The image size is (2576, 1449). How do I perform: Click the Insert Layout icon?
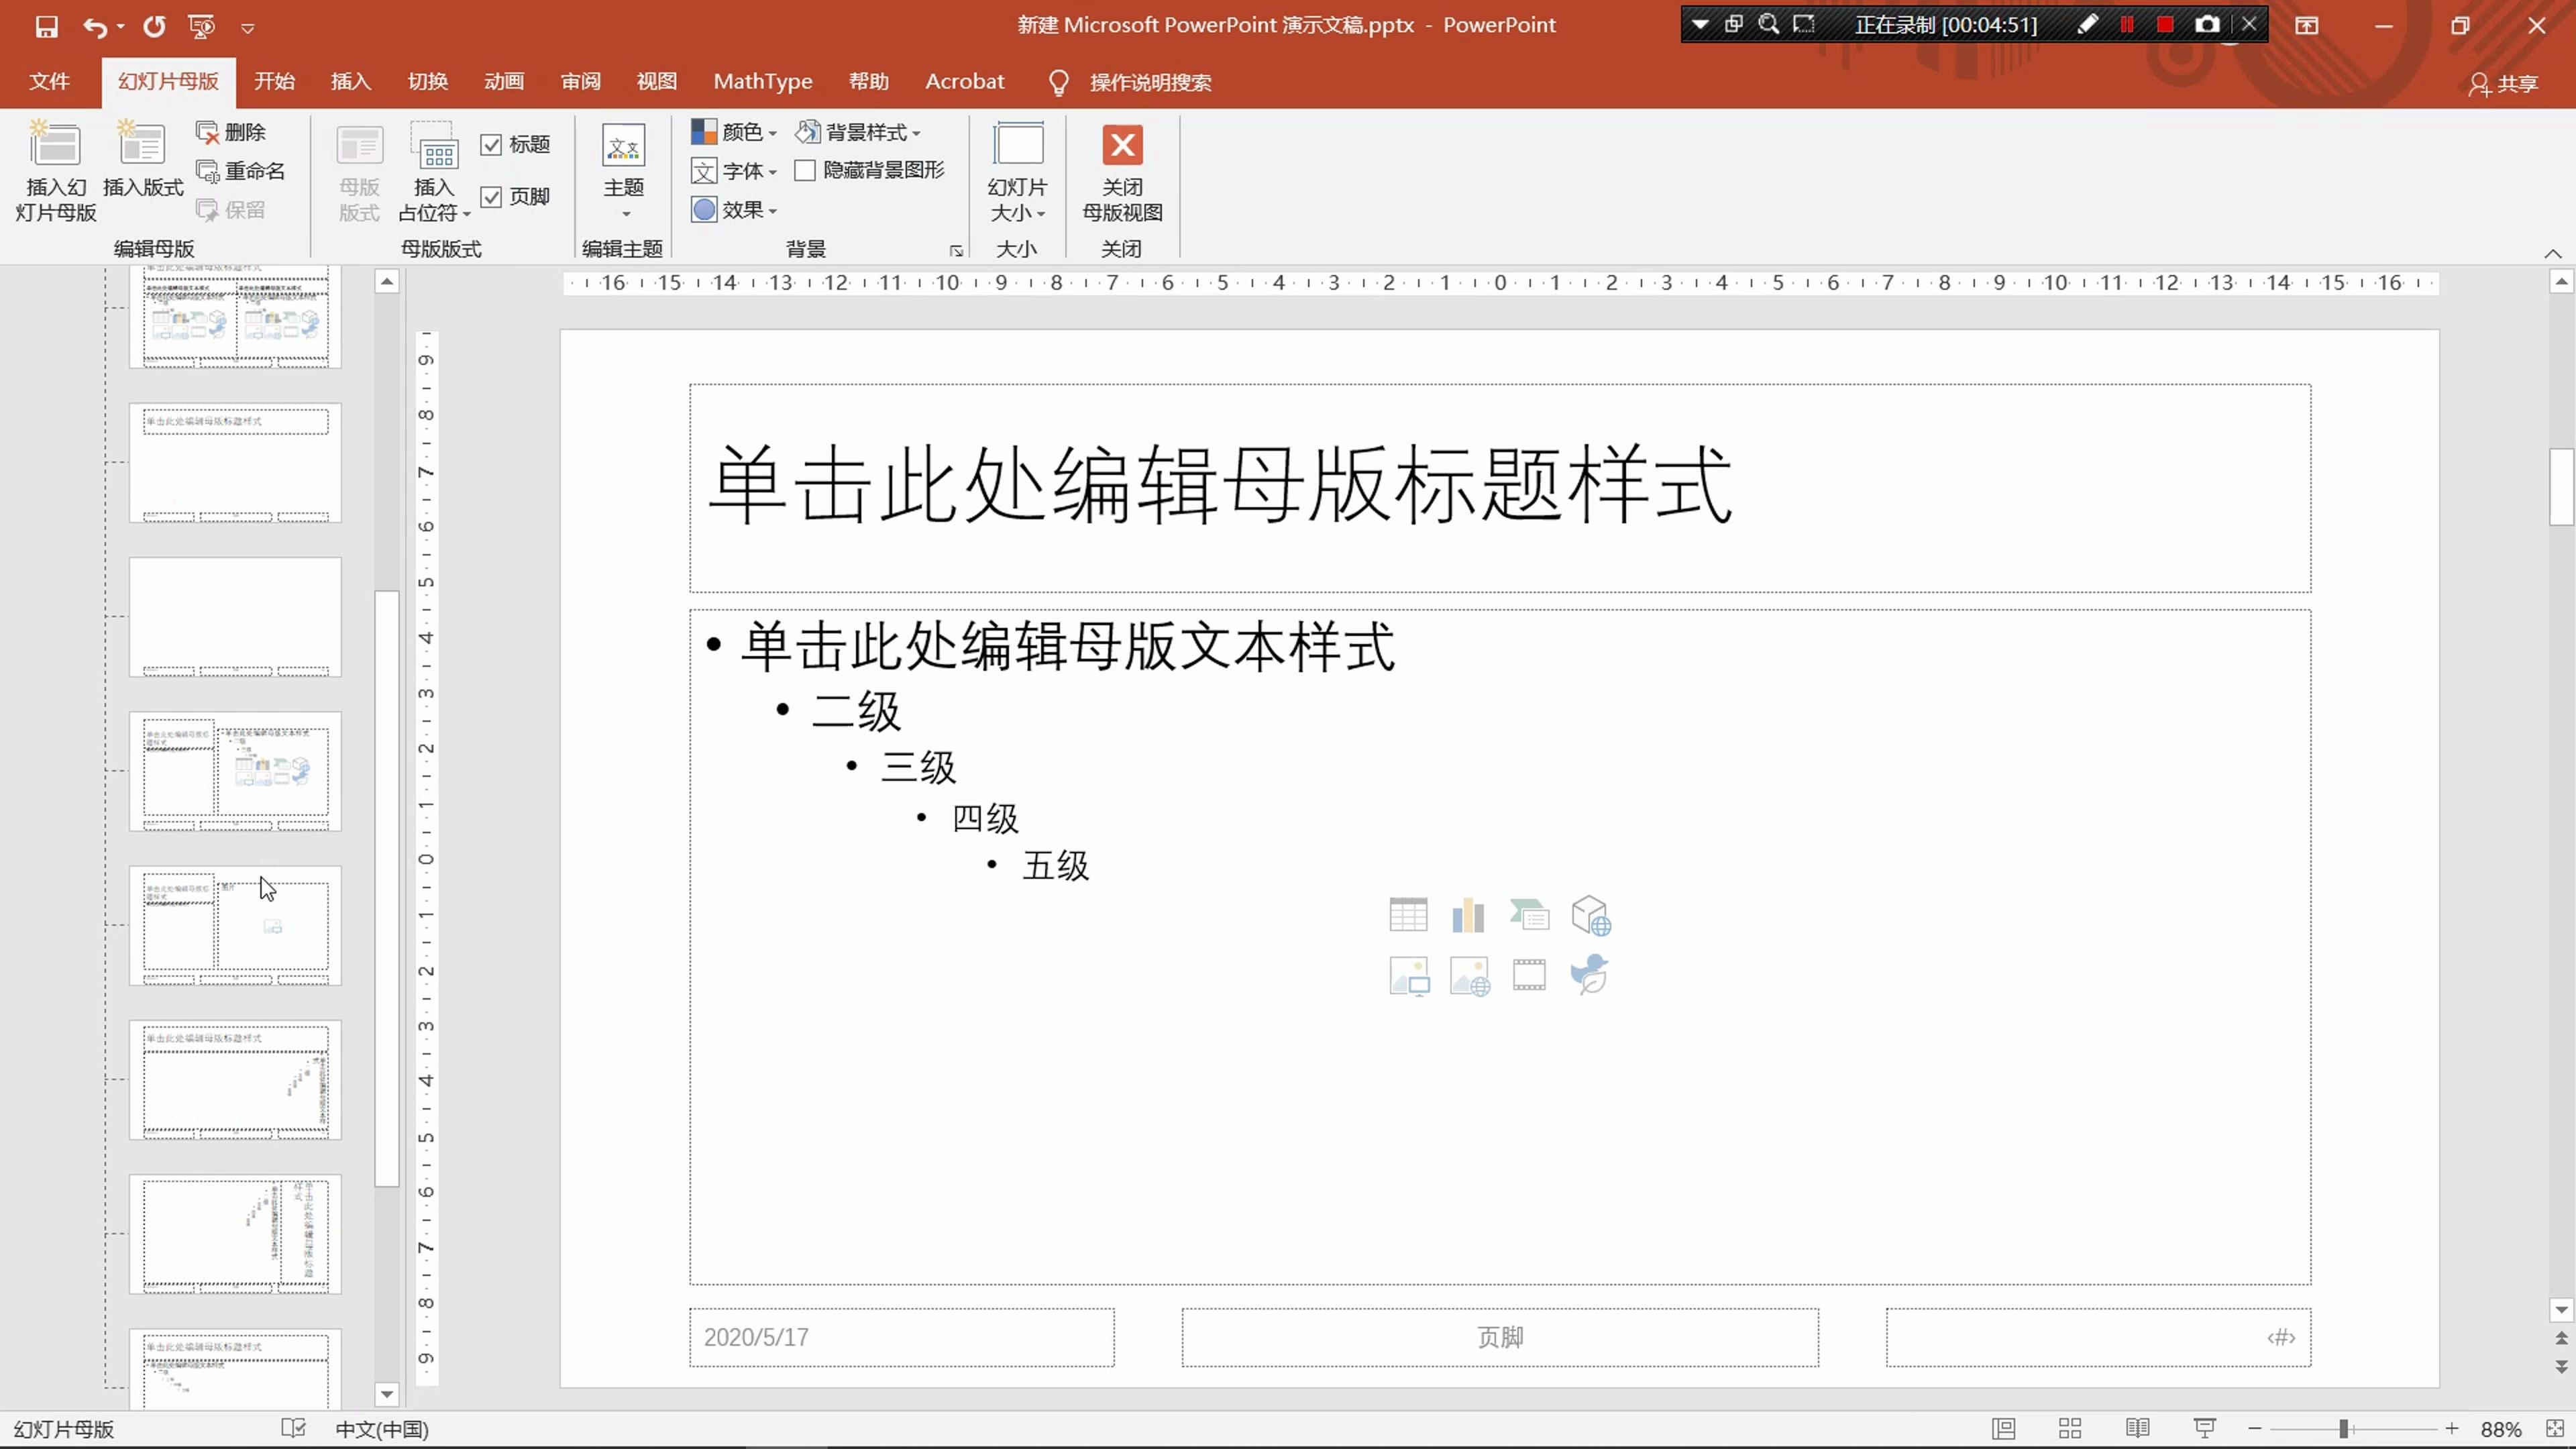[x=142, y=146]
